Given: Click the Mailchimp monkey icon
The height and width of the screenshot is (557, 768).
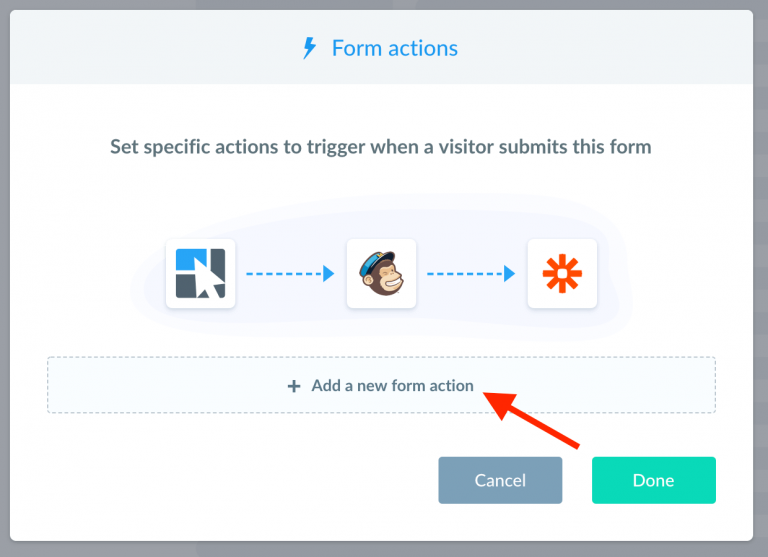Looking at the screenshot, I should click(381, 273).
